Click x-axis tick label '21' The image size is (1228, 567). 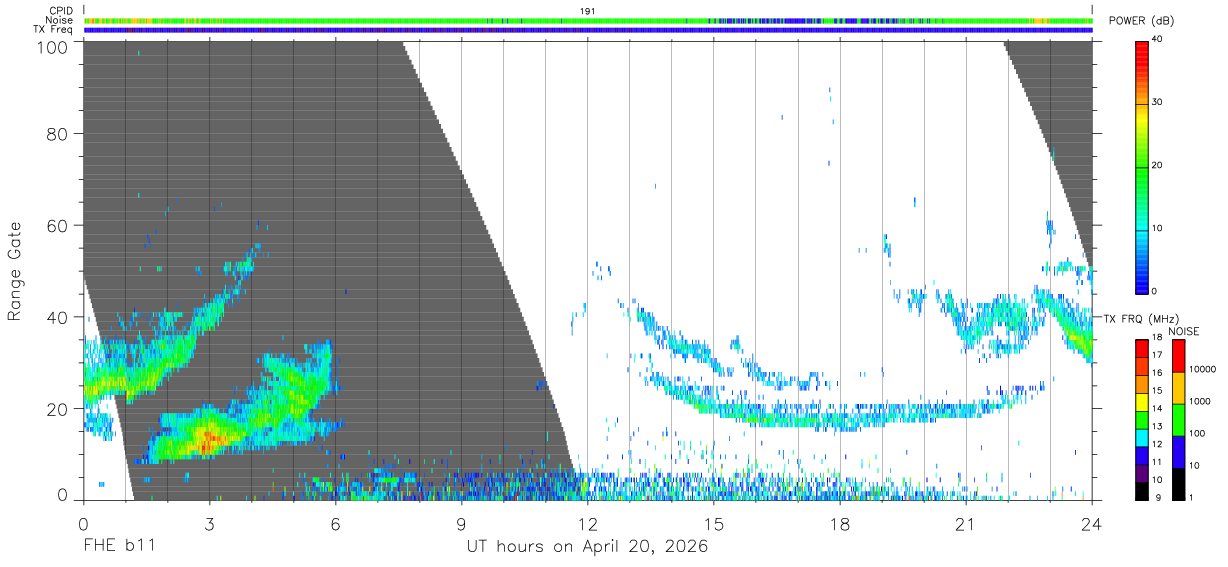click(x=966, y=524)
